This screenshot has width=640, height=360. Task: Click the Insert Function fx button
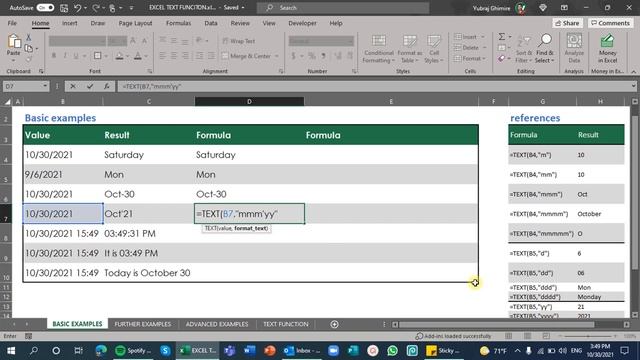107,86
